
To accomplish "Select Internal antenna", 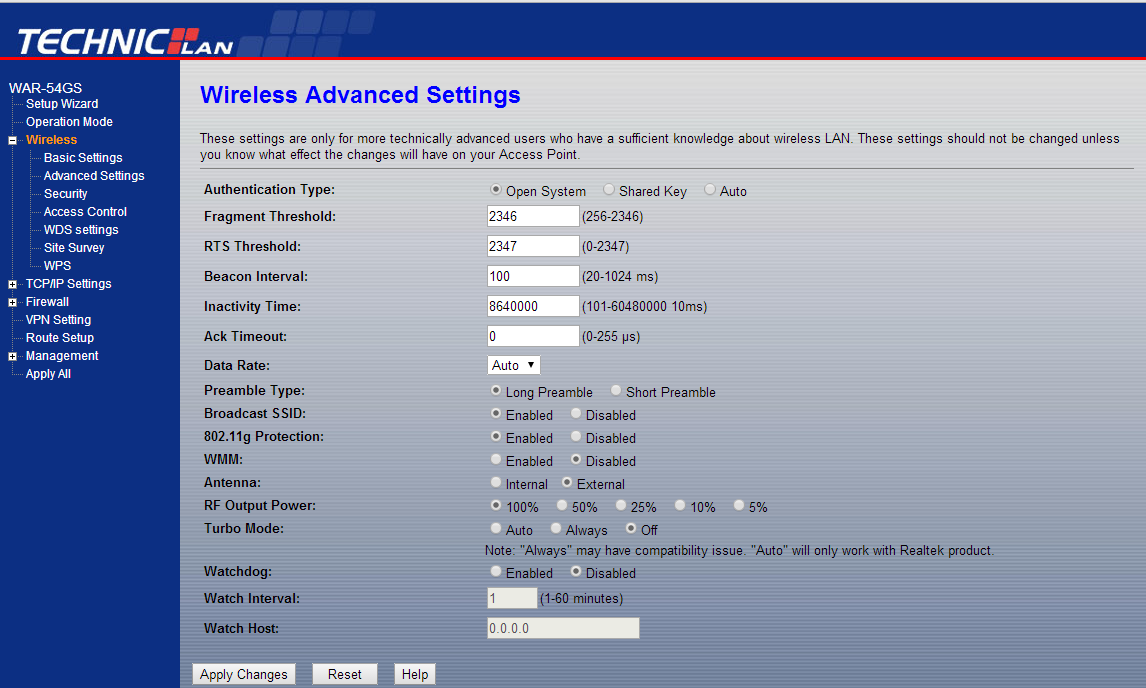I will (496, 483).
